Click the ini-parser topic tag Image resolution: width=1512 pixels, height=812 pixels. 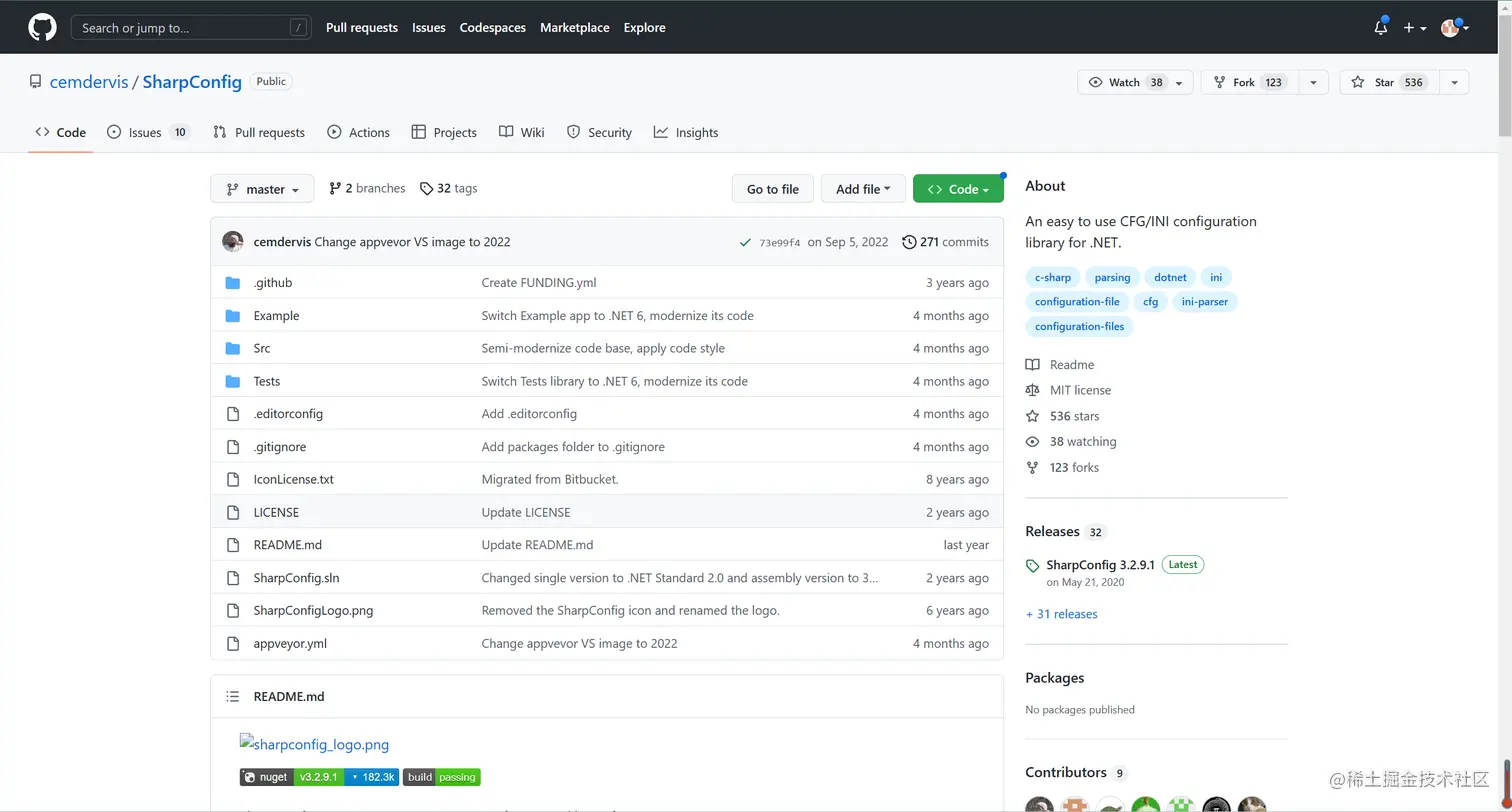point(1205,301)
